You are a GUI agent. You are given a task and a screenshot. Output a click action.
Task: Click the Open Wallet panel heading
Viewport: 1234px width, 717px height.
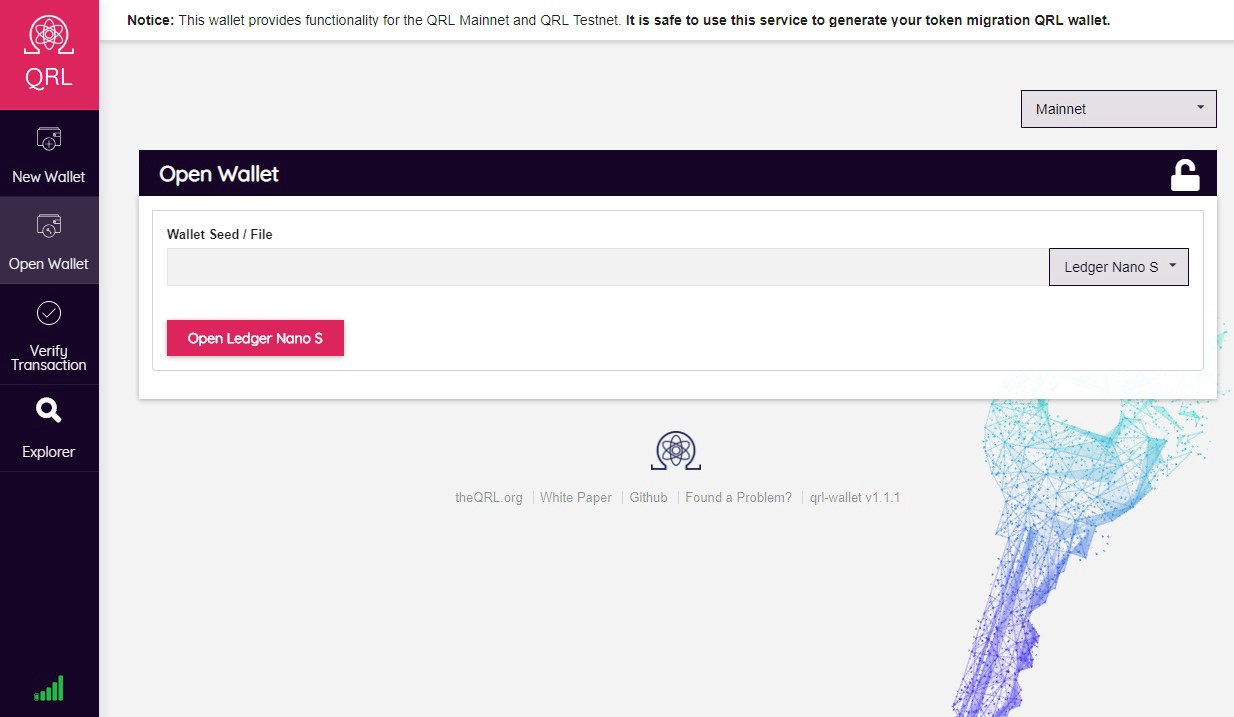coord(219,174)
